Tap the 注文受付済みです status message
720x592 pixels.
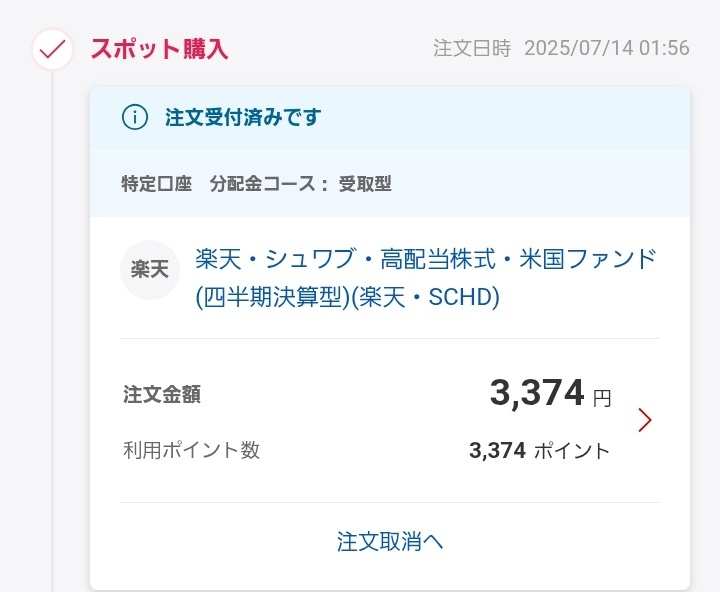(x=243, y=117)
